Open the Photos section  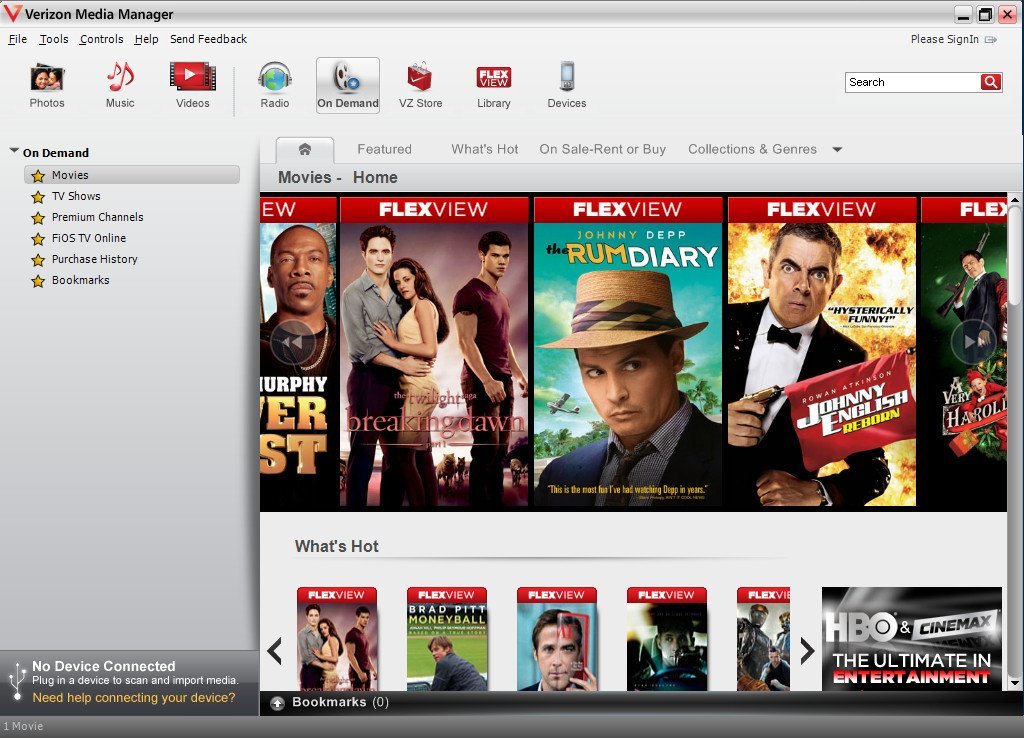tap(46, 84)
